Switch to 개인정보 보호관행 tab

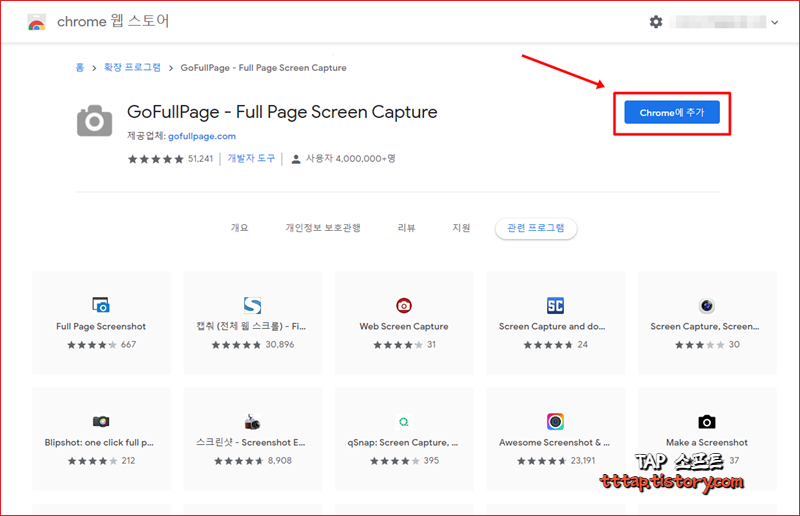(323, 228)
